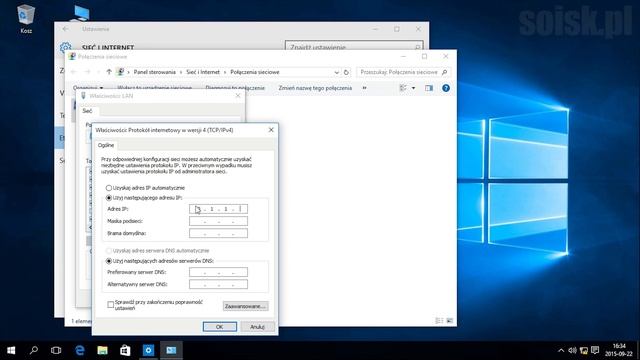Confirm TCP/IPv4 dialog with OK

point(220,327)
